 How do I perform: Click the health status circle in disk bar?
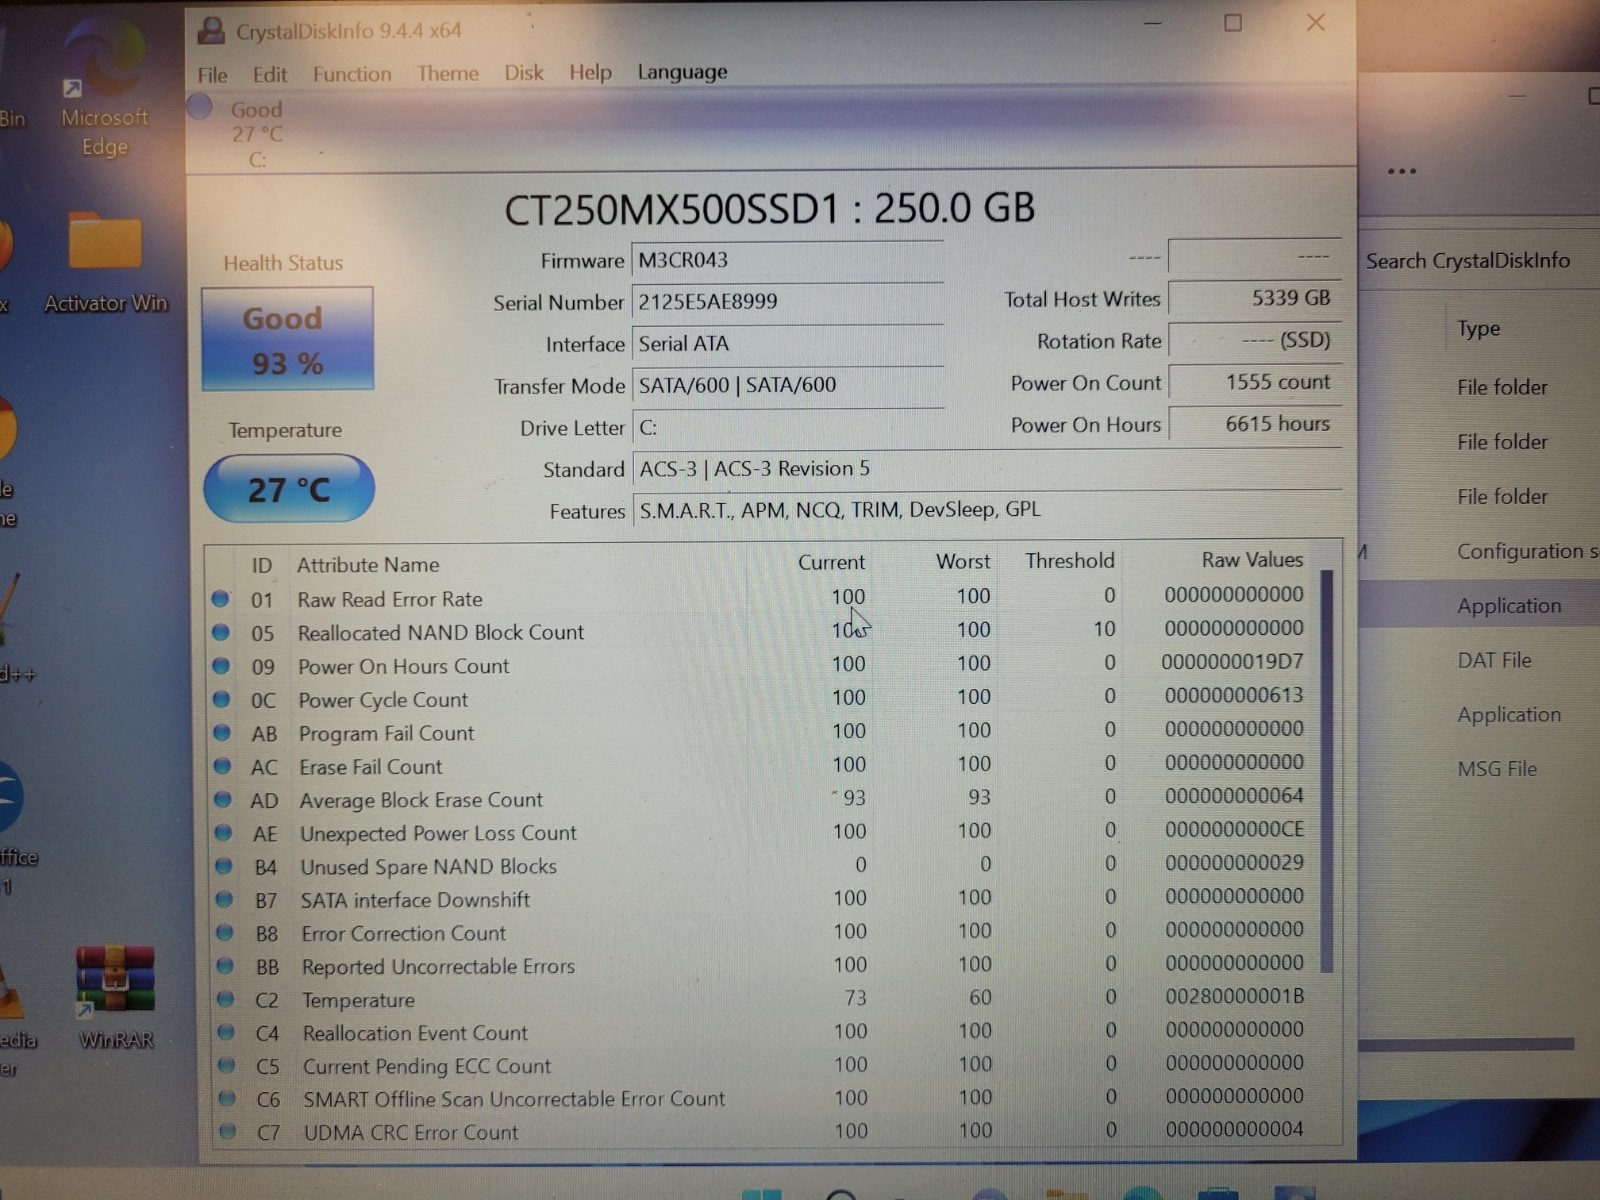click(200, 107)
